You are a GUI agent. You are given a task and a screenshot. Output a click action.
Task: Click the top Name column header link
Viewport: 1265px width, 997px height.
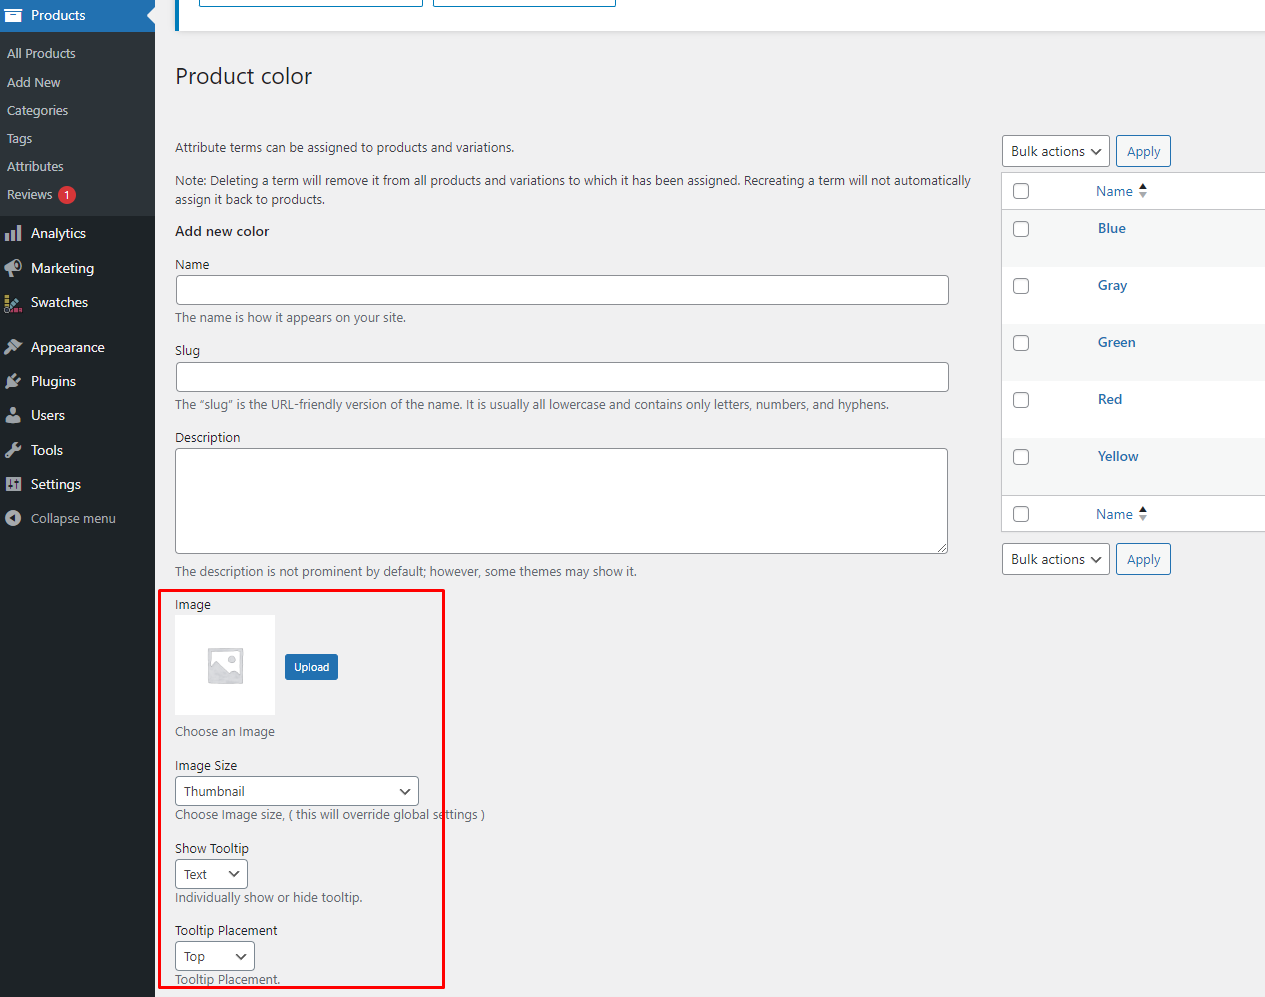(x=1114, y=191)
